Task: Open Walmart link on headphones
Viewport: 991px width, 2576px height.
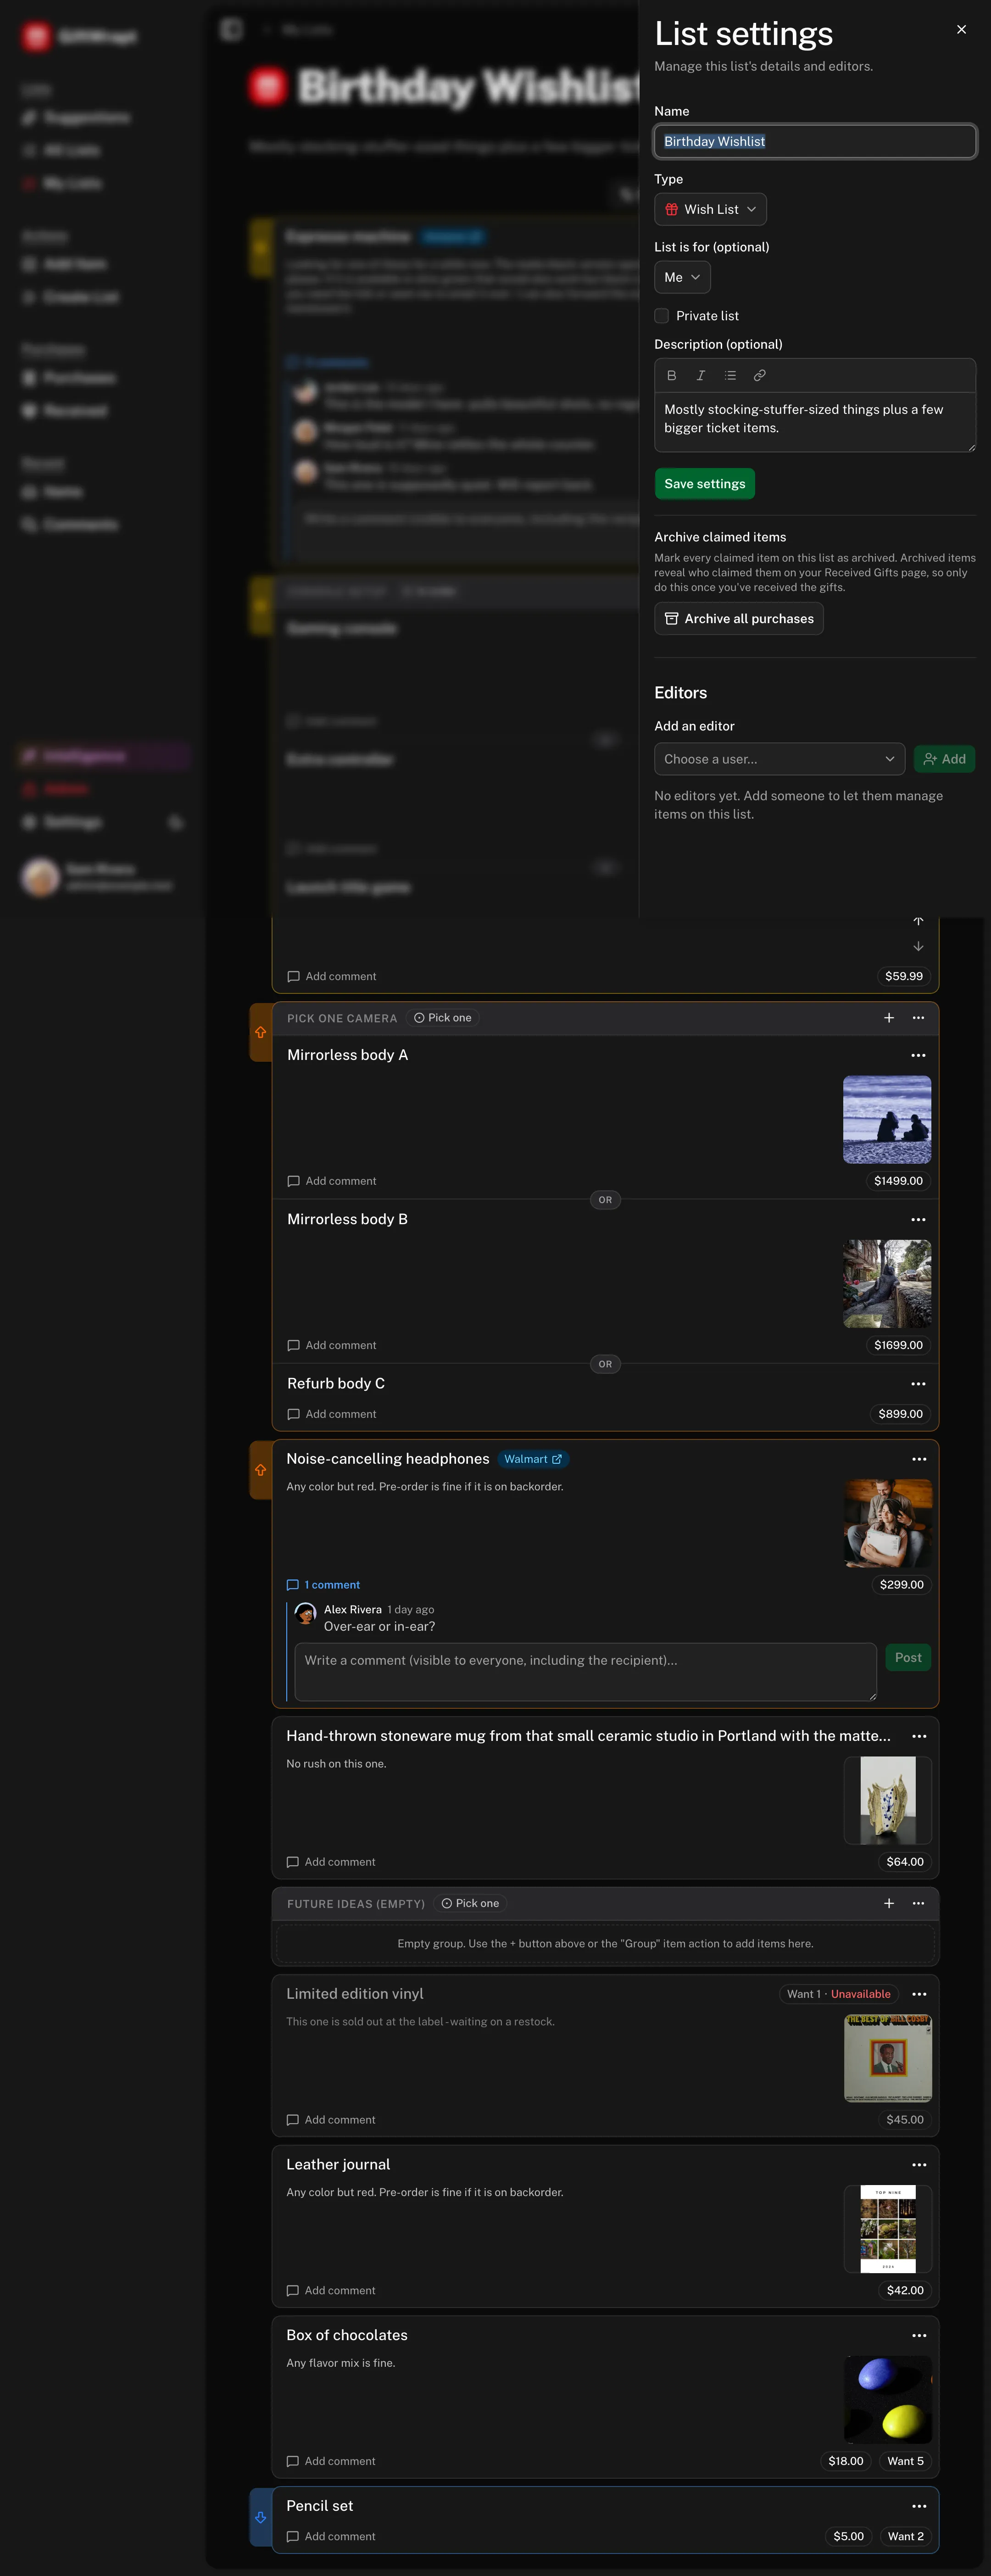Action: click(x=533, y=1459)
